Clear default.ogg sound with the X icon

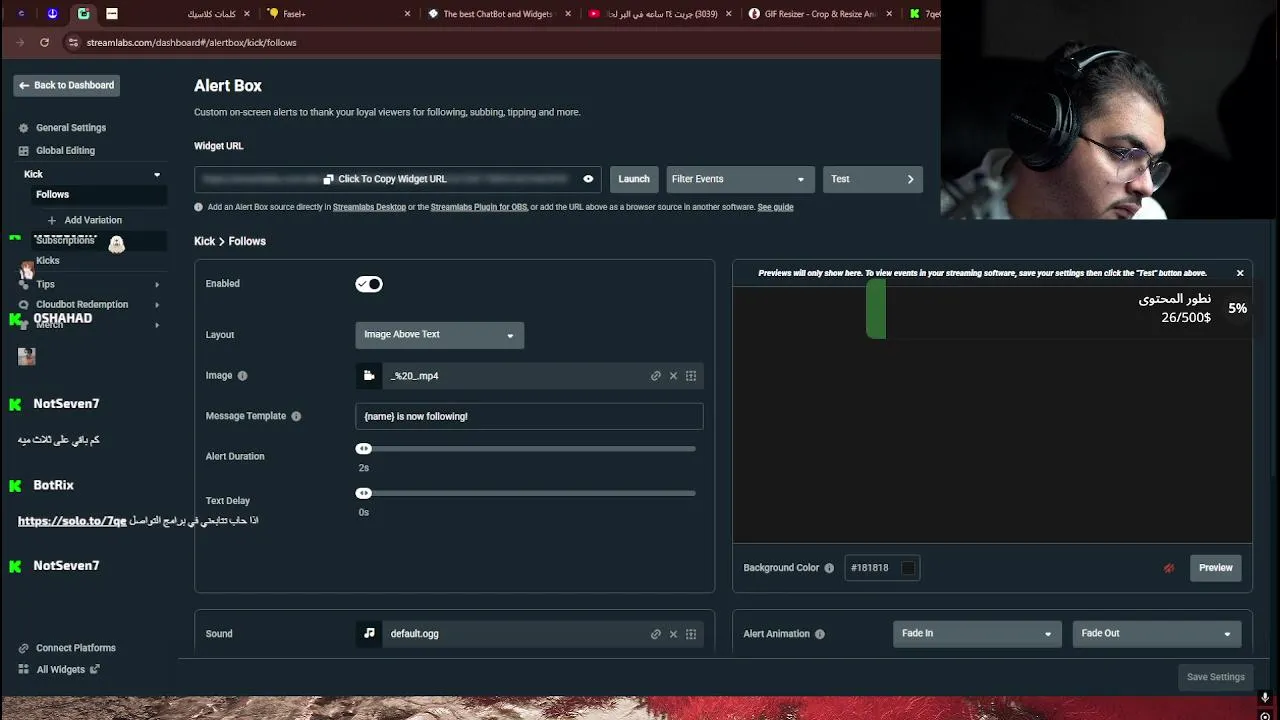[673, 634]
